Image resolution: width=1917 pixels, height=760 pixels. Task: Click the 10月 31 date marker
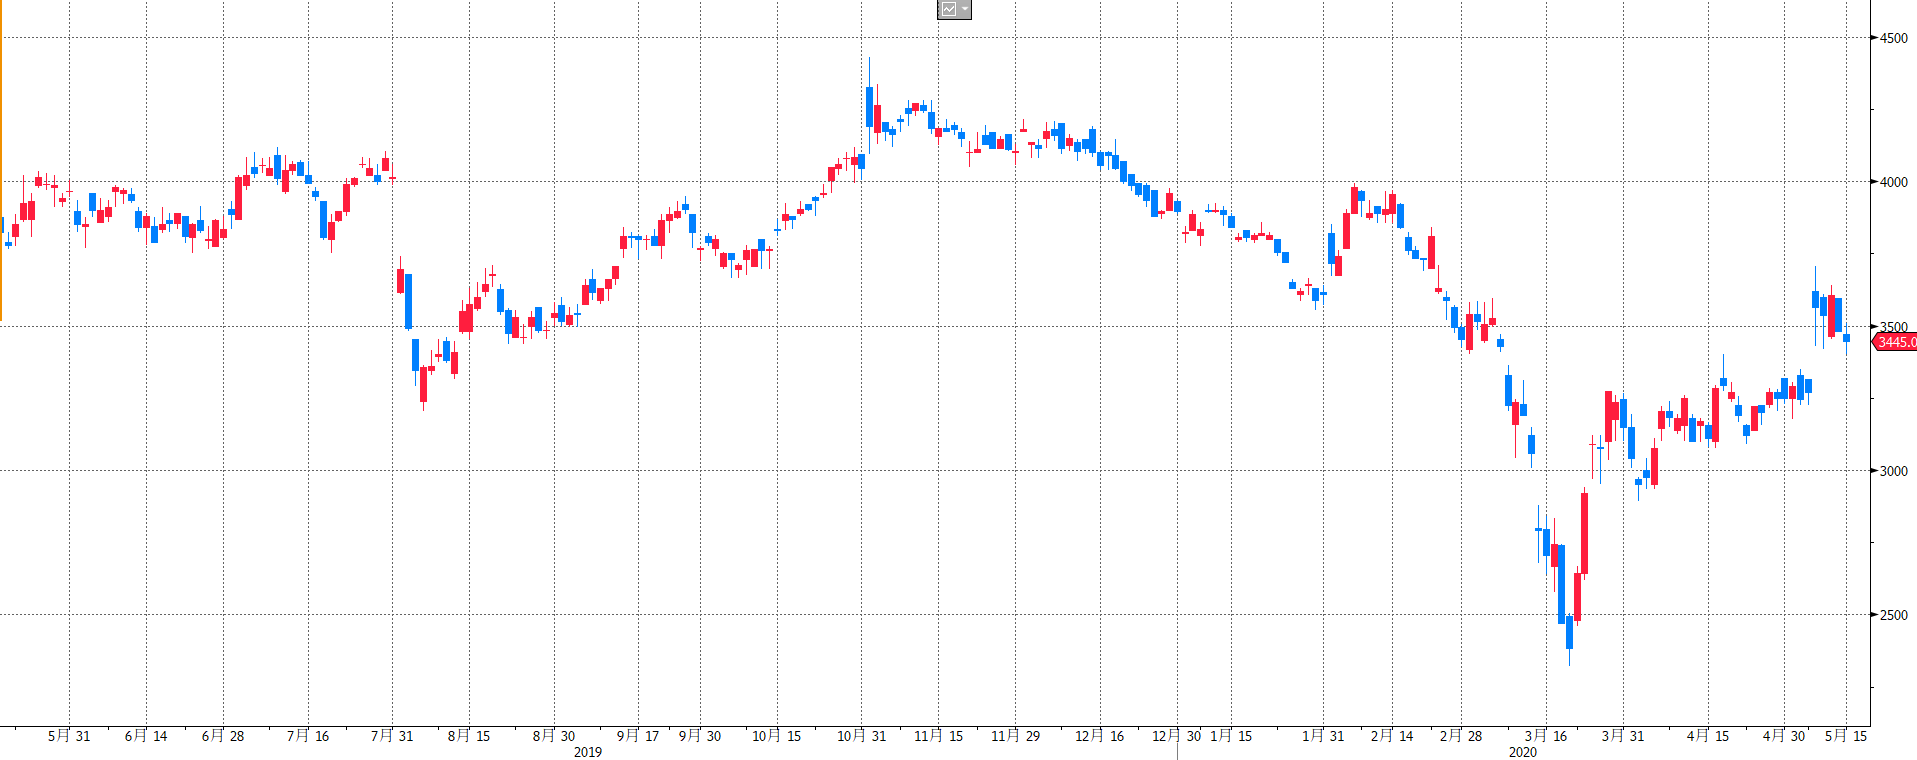coord(861,736)
